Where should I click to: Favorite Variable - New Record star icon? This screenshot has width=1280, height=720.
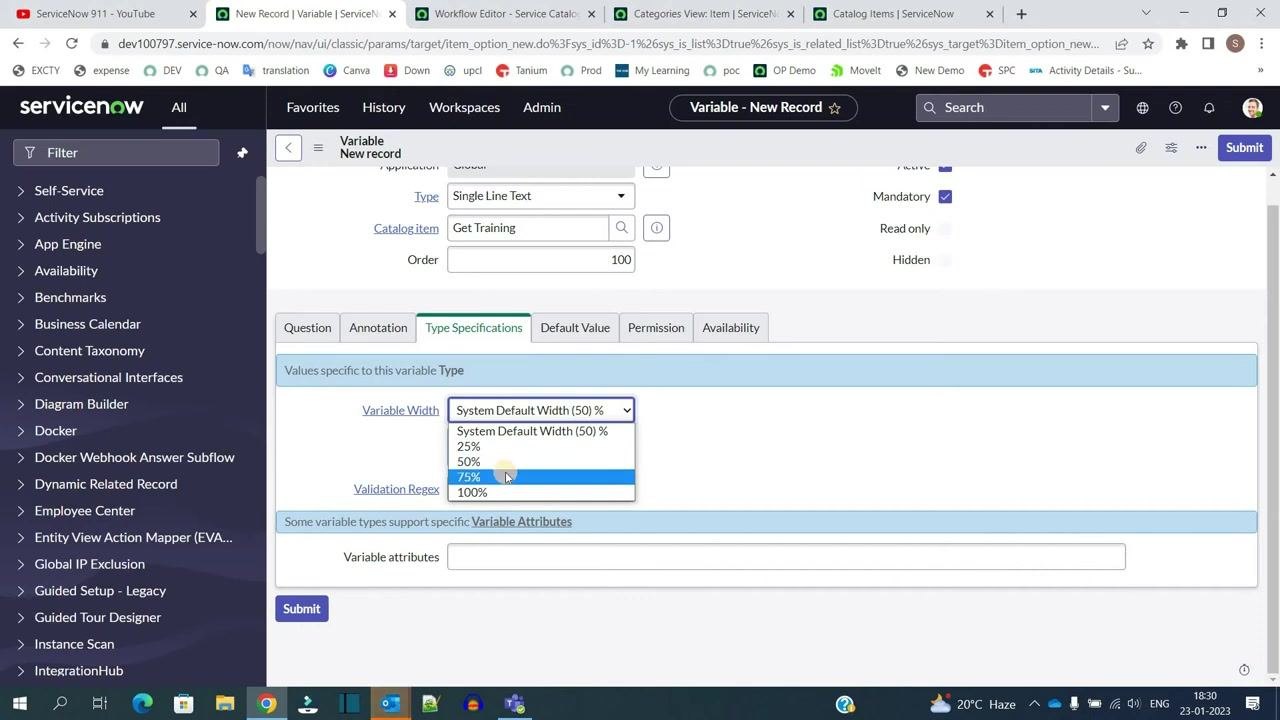tap(835, 108)
